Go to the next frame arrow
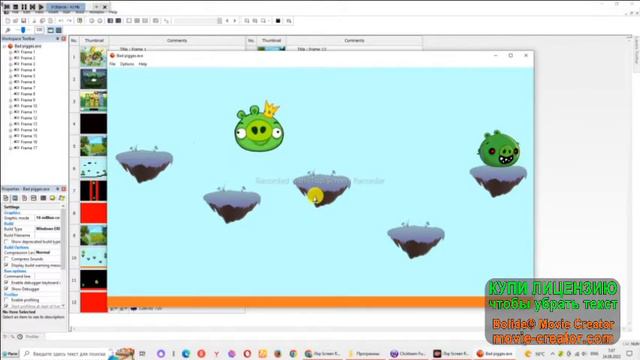This screenshot has width=640, height=360. pos(235,21)
